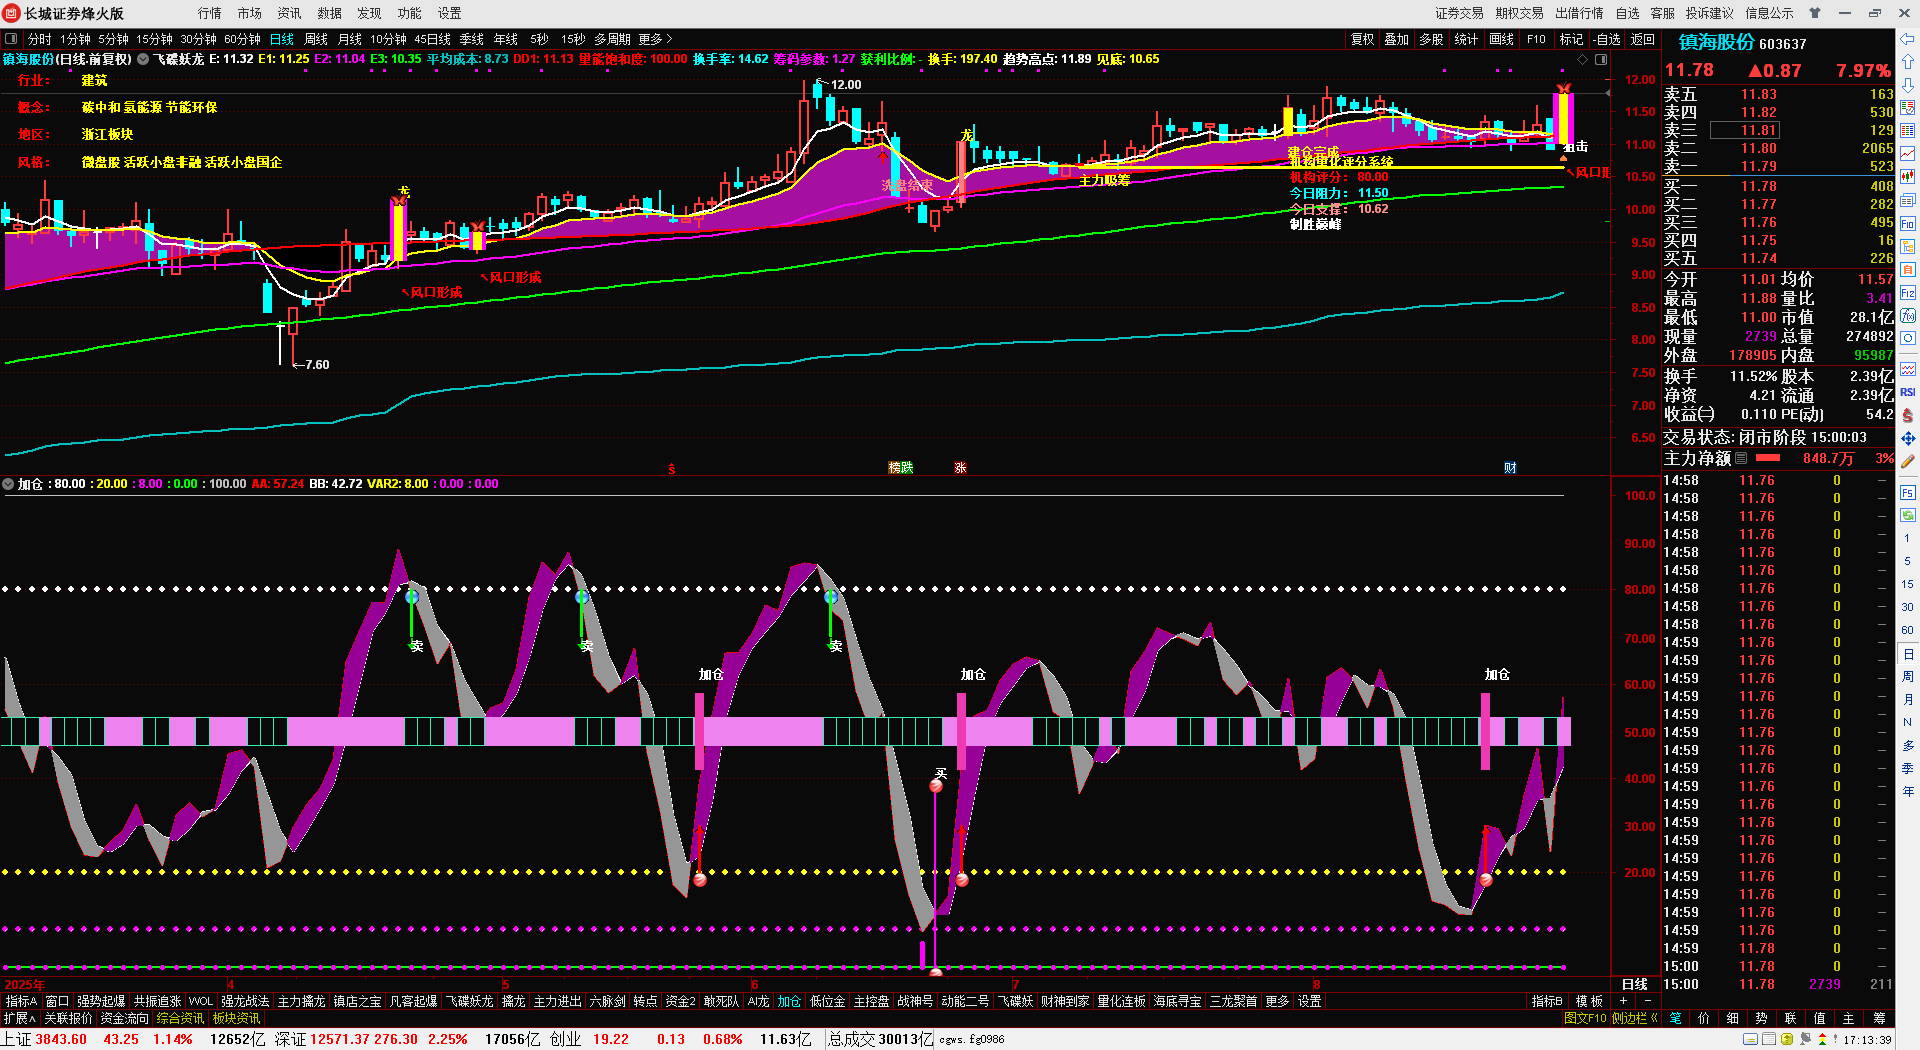The width and height of the screenshot is (1920, 1050).
Task: Click the 榜跌 marker below the chart
Action: coord(901,467)
